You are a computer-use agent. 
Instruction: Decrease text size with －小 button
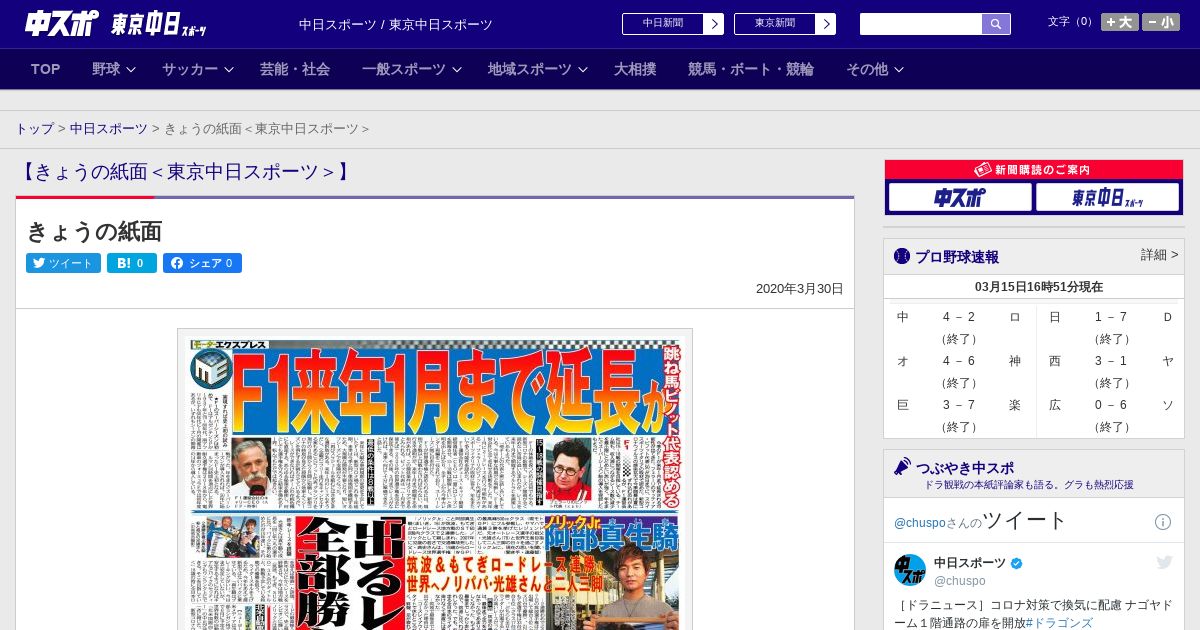click(1161, 22)
